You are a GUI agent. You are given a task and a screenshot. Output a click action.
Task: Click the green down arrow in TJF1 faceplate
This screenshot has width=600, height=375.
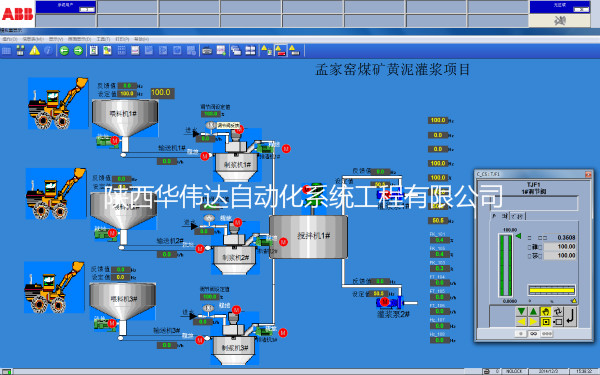click(x=521, y=311)
